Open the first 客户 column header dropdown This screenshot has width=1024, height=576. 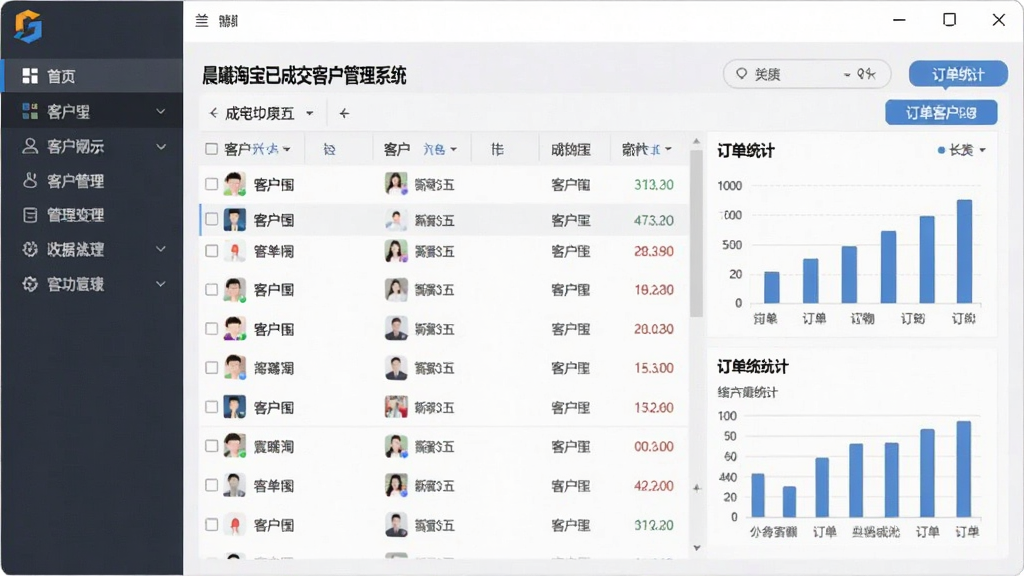(x=287, y=150)
